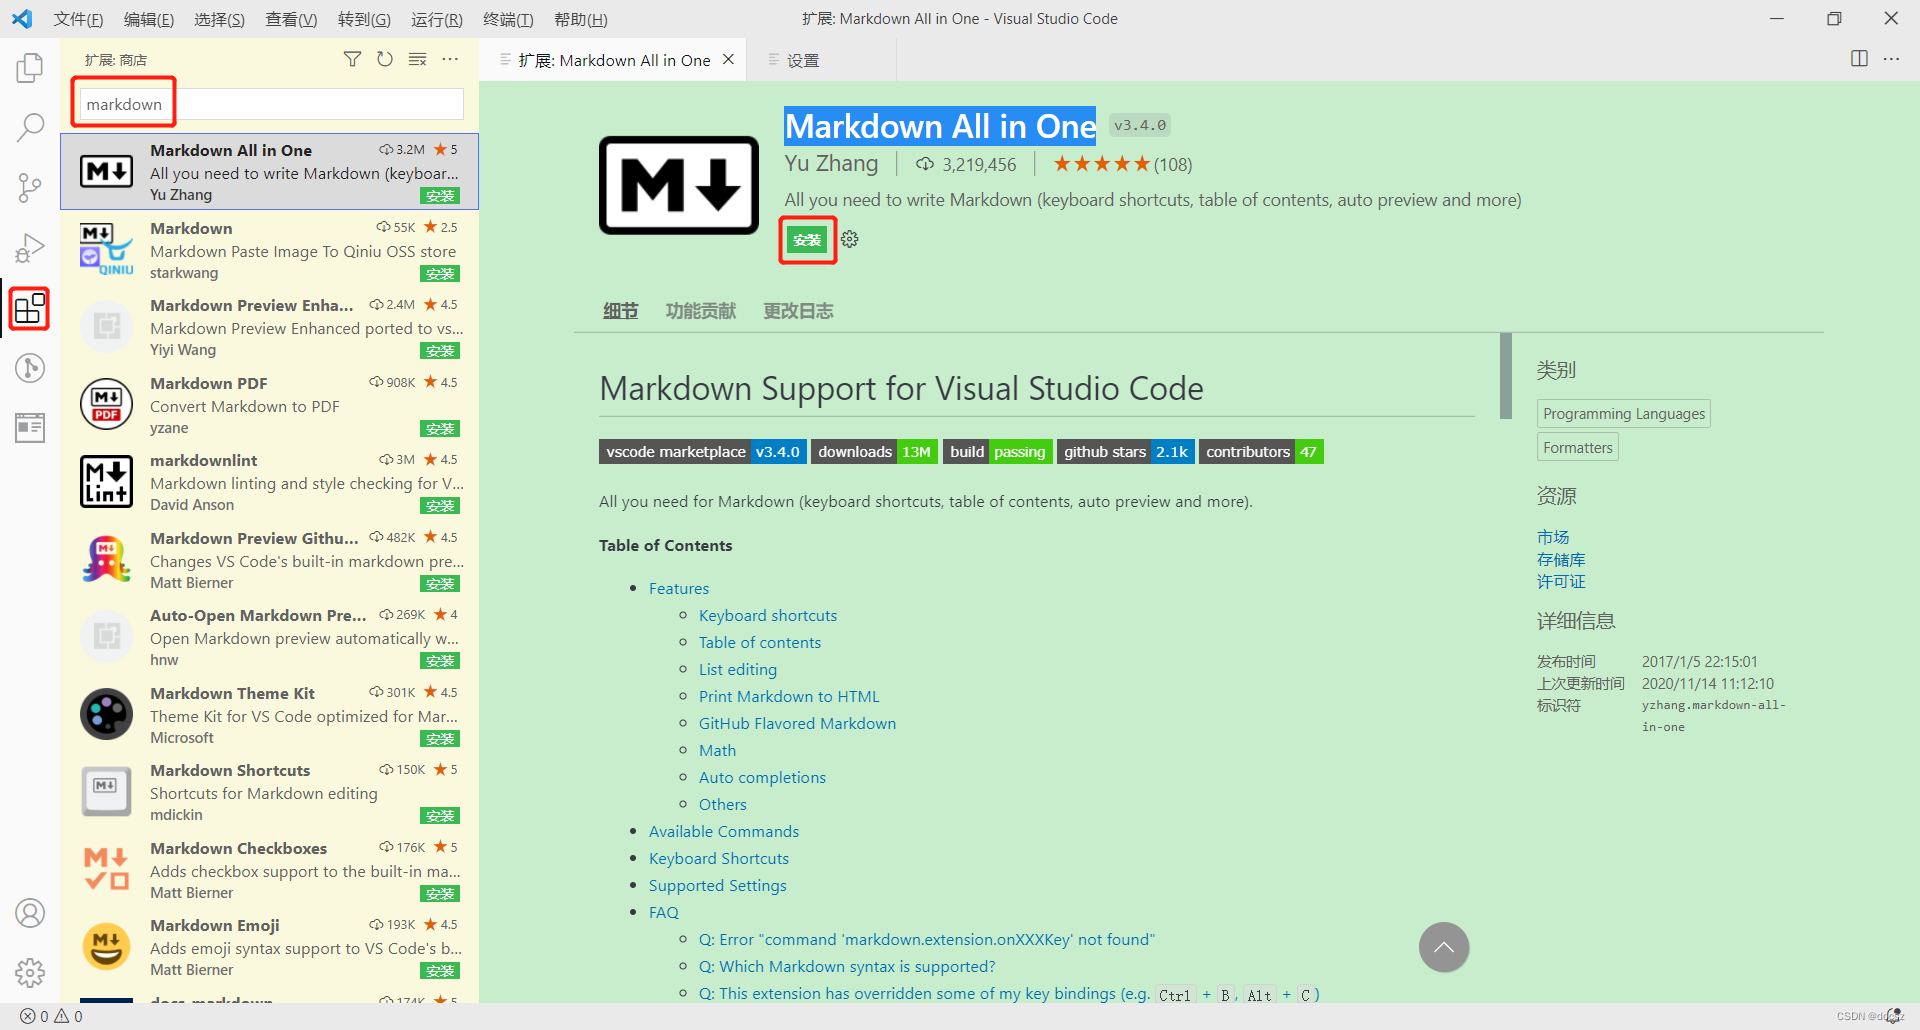Open the 终端(T) menu

click(x=508, y=19)
